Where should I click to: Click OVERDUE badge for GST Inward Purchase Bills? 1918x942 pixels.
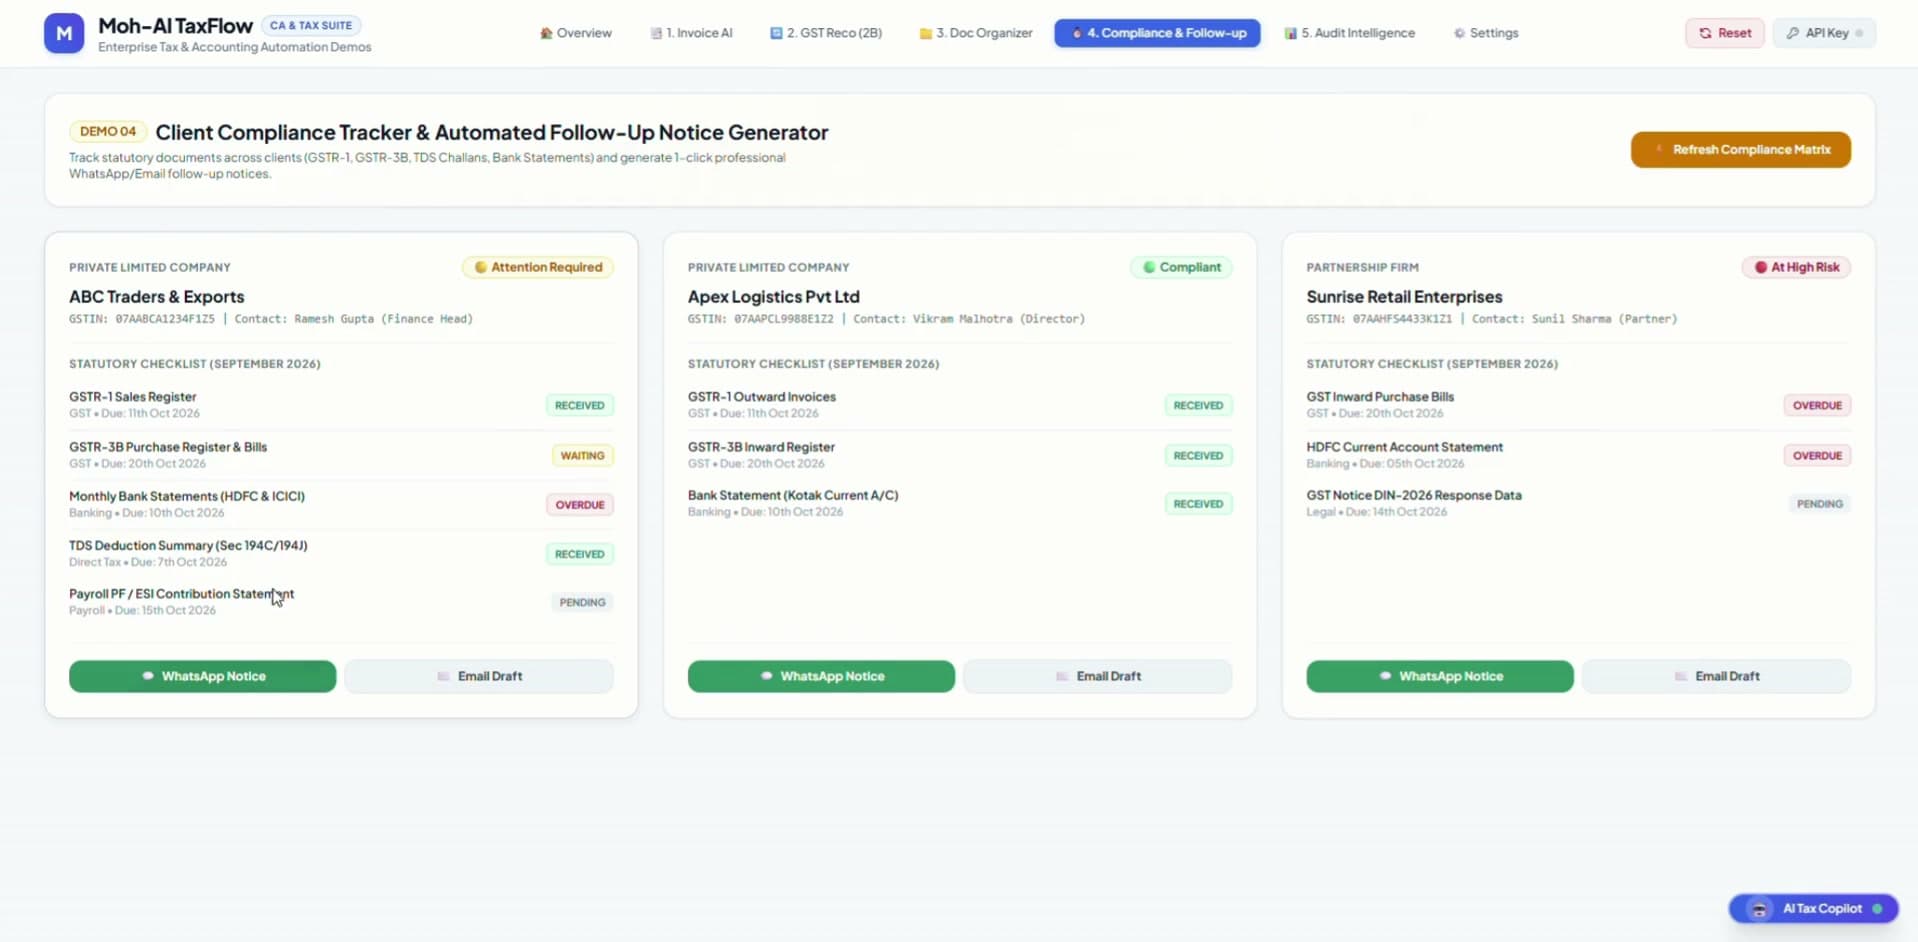click(1817, 405)
